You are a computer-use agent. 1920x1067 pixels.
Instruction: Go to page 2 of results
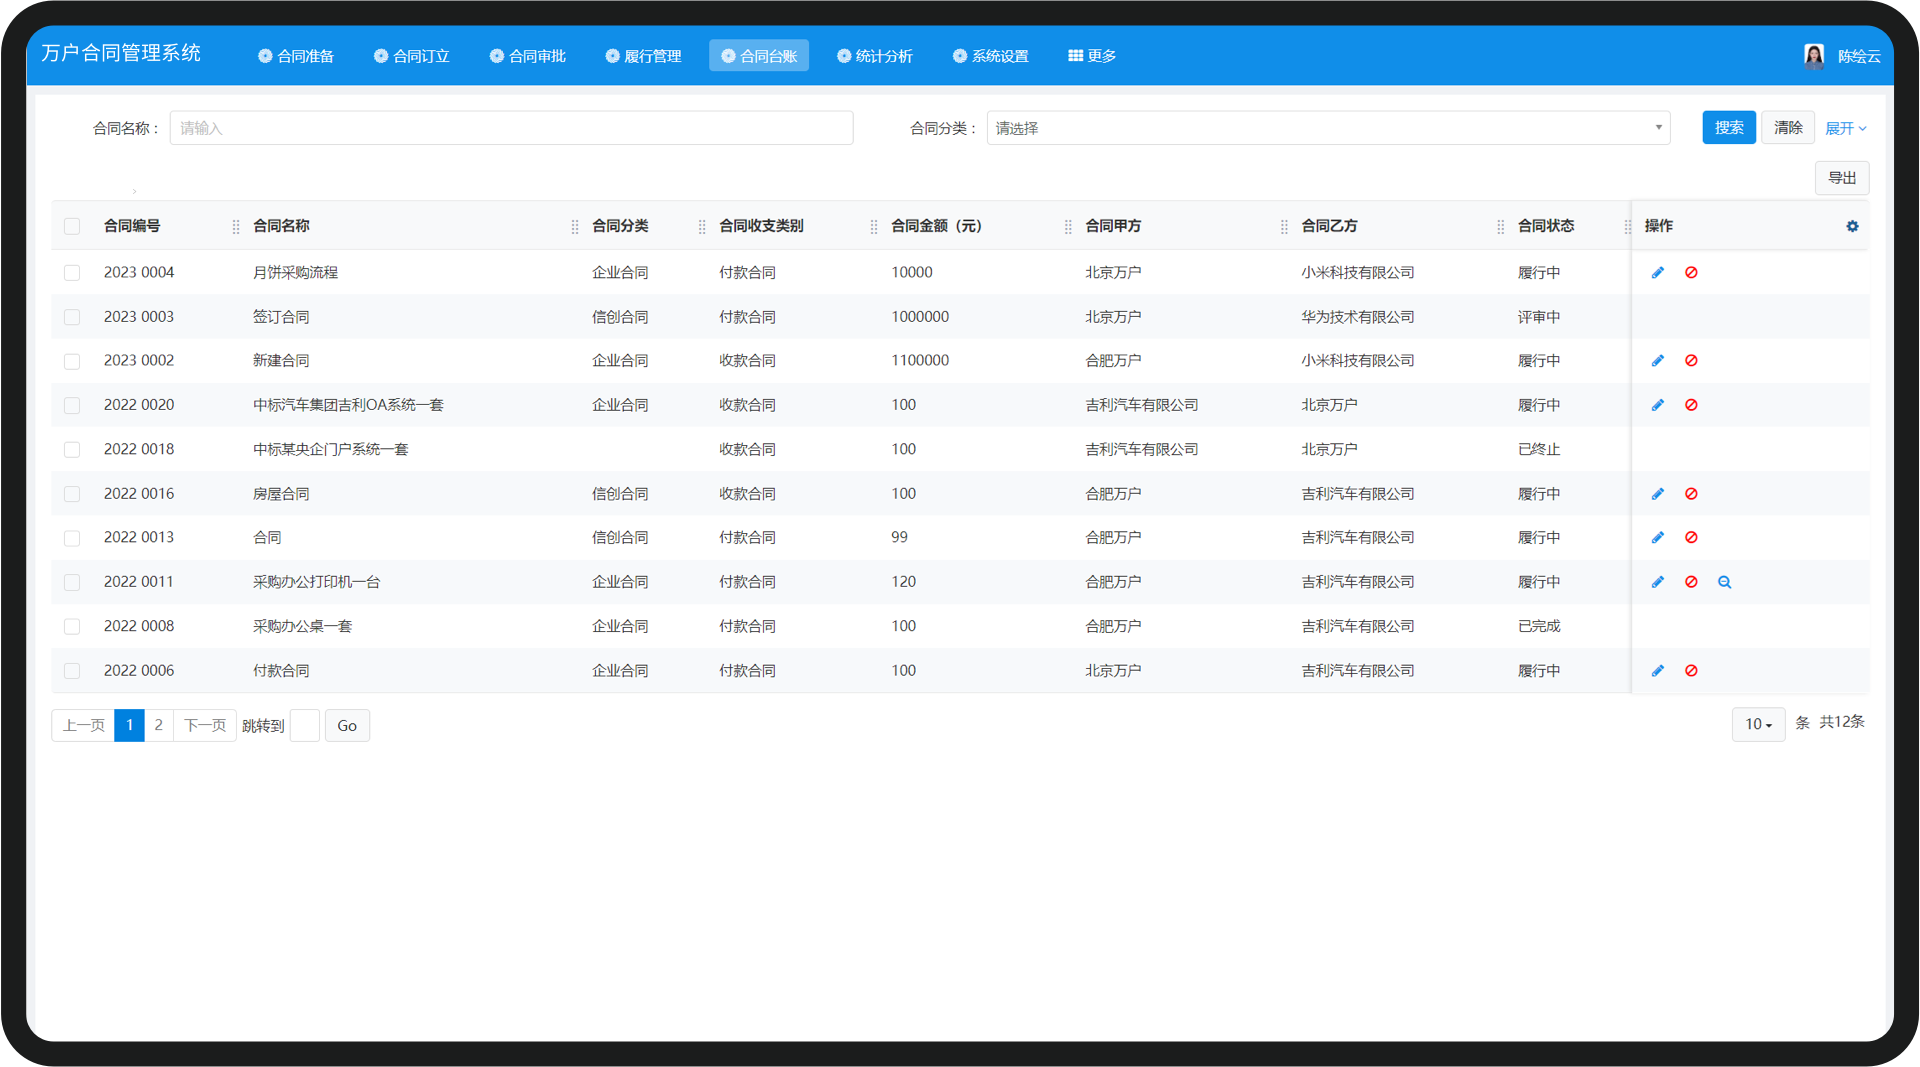(x=158, y=725)
